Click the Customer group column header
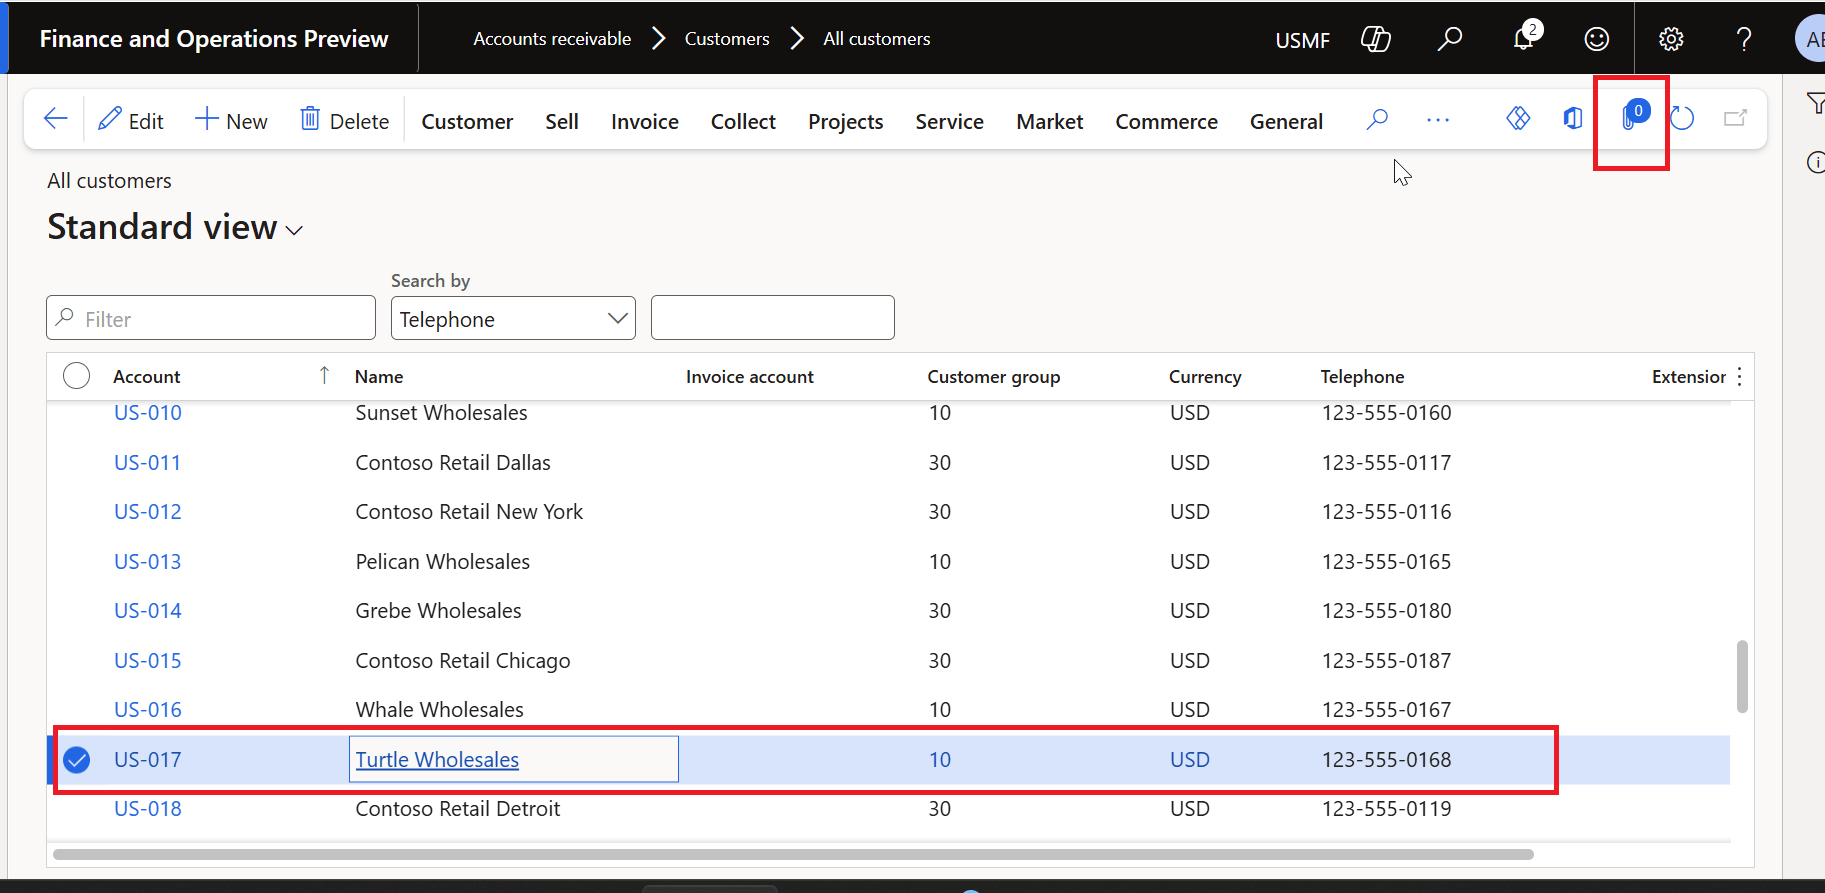 click(x=993, y=377)
